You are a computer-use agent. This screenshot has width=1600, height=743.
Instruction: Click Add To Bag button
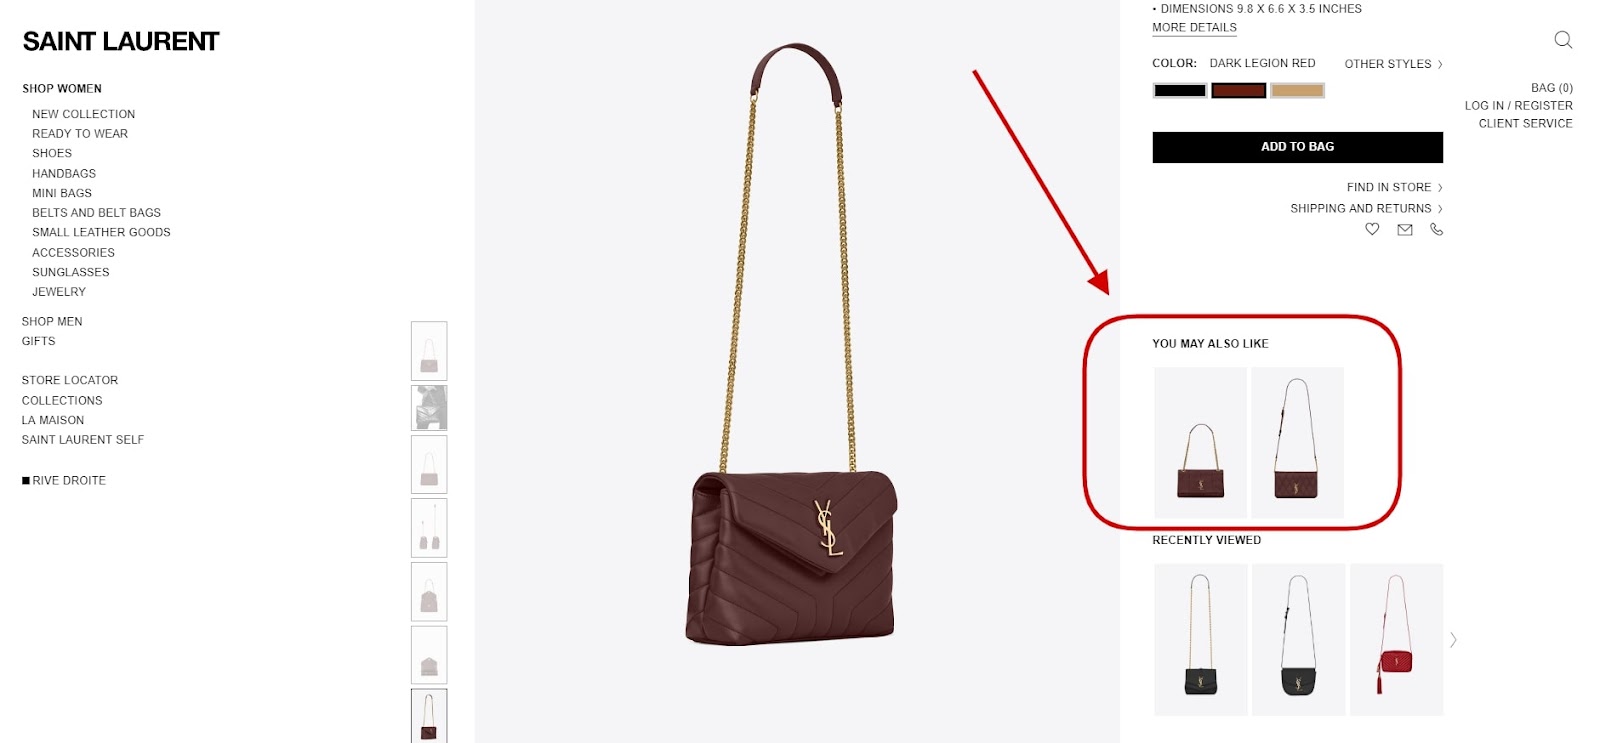pos(1297,147)
